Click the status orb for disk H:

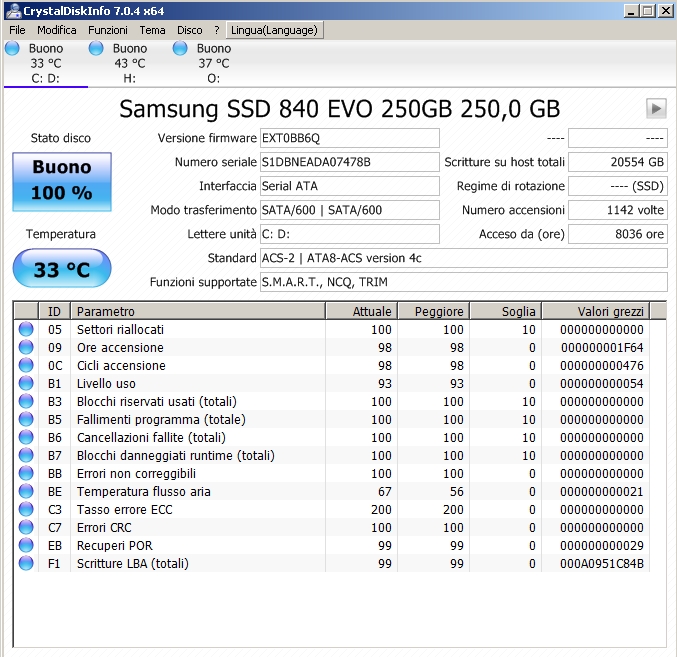[96, 48]
